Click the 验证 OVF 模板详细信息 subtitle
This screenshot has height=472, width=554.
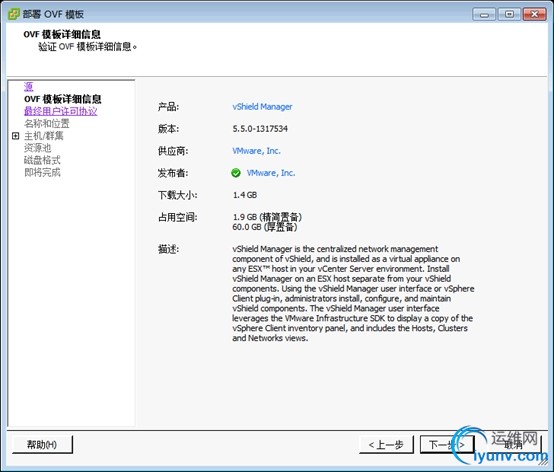[x=88, y=47]
